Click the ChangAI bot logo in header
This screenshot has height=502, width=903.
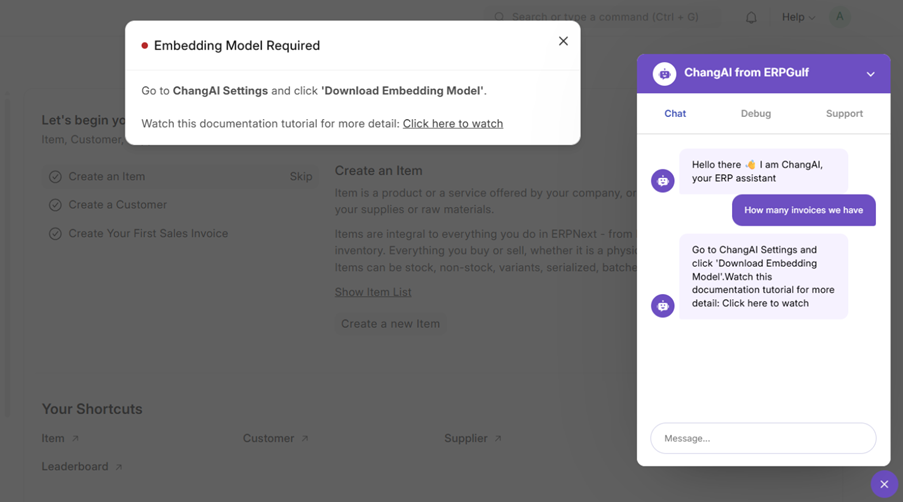click(x=664, y=74)
